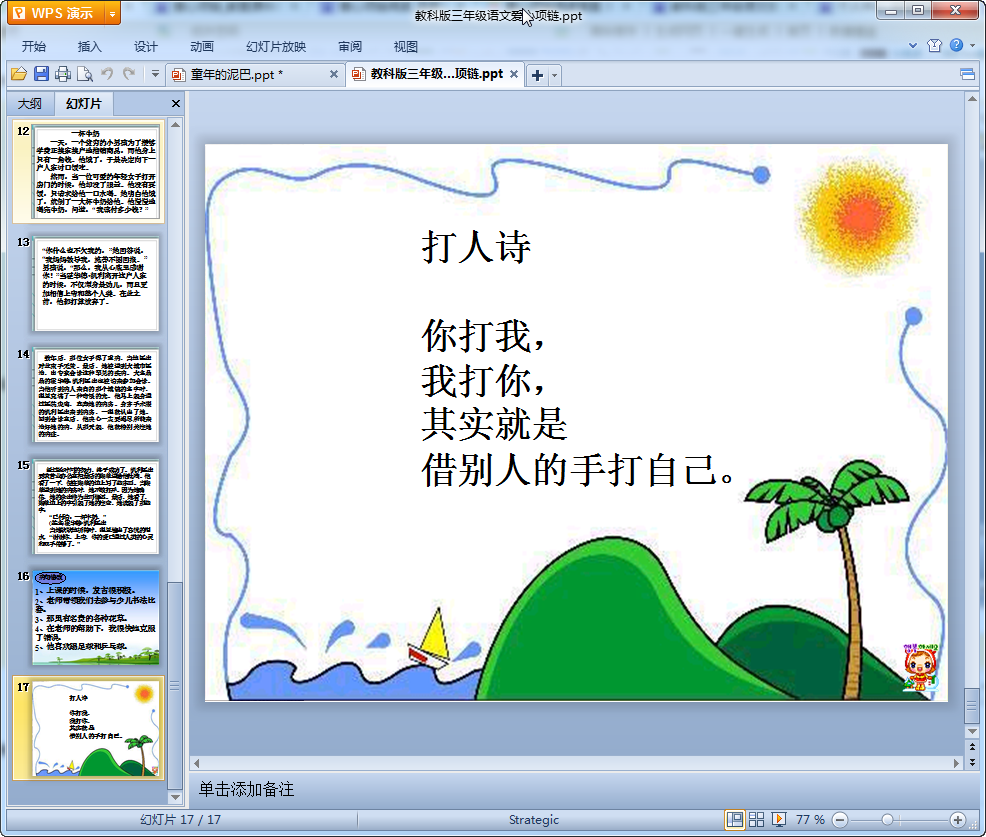Click the skin shirt icon near help
Viewport: 986px width, 837px height.
pos(934,46)
